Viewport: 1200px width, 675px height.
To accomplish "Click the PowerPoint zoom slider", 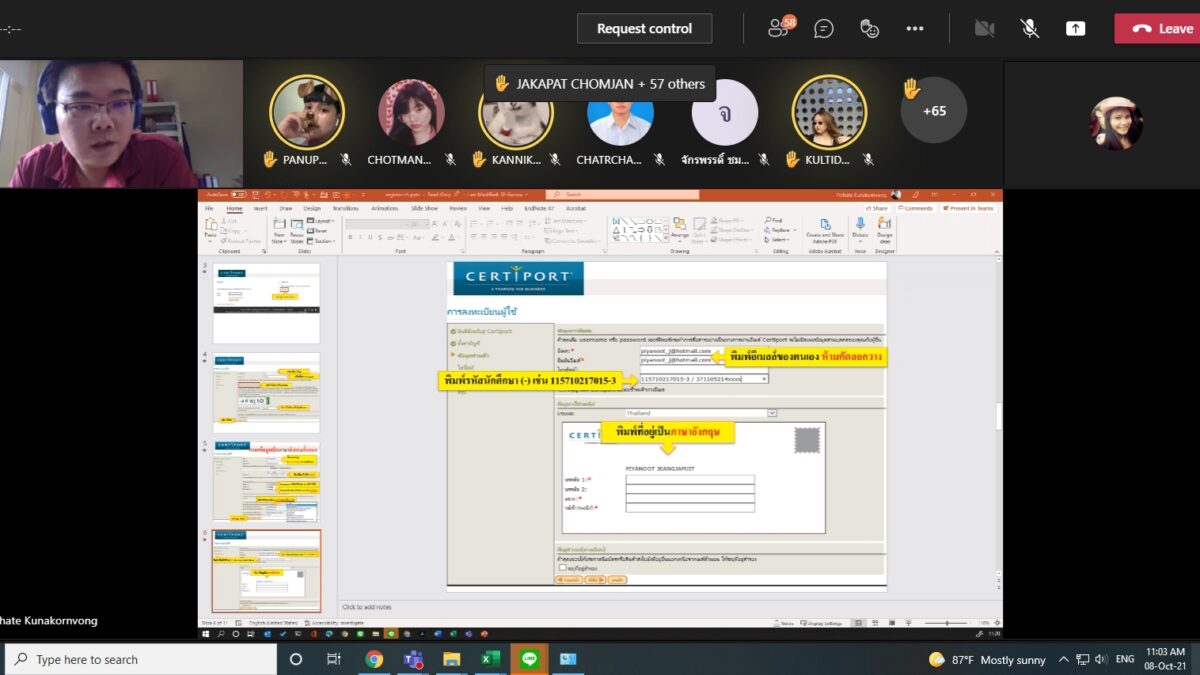I will (946, 623).
